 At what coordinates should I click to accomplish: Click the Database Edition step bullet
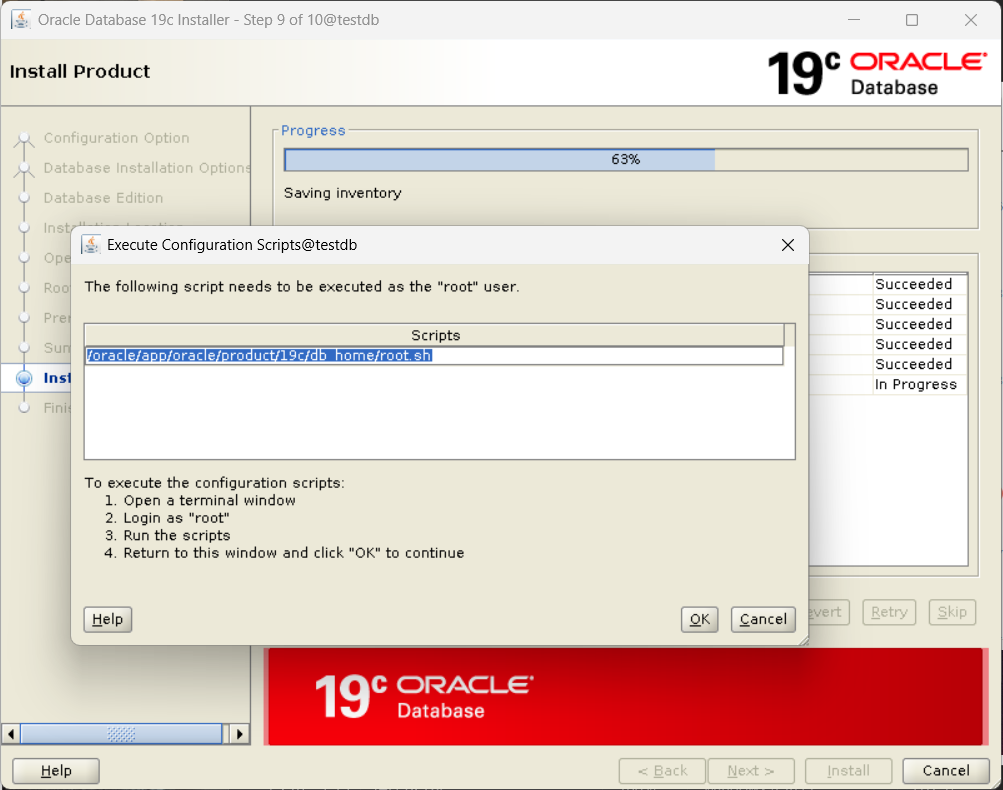pyautogui.click(x=24, y=198)
